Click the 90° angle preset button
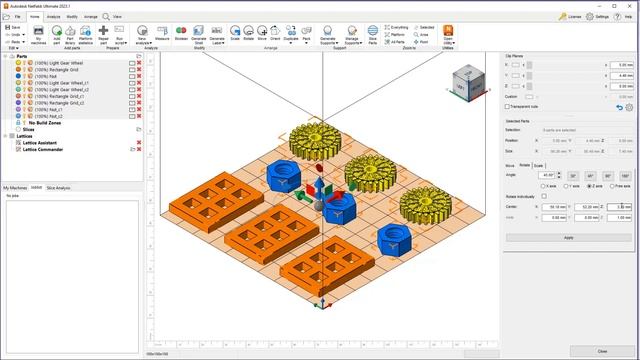 (608, 176)
